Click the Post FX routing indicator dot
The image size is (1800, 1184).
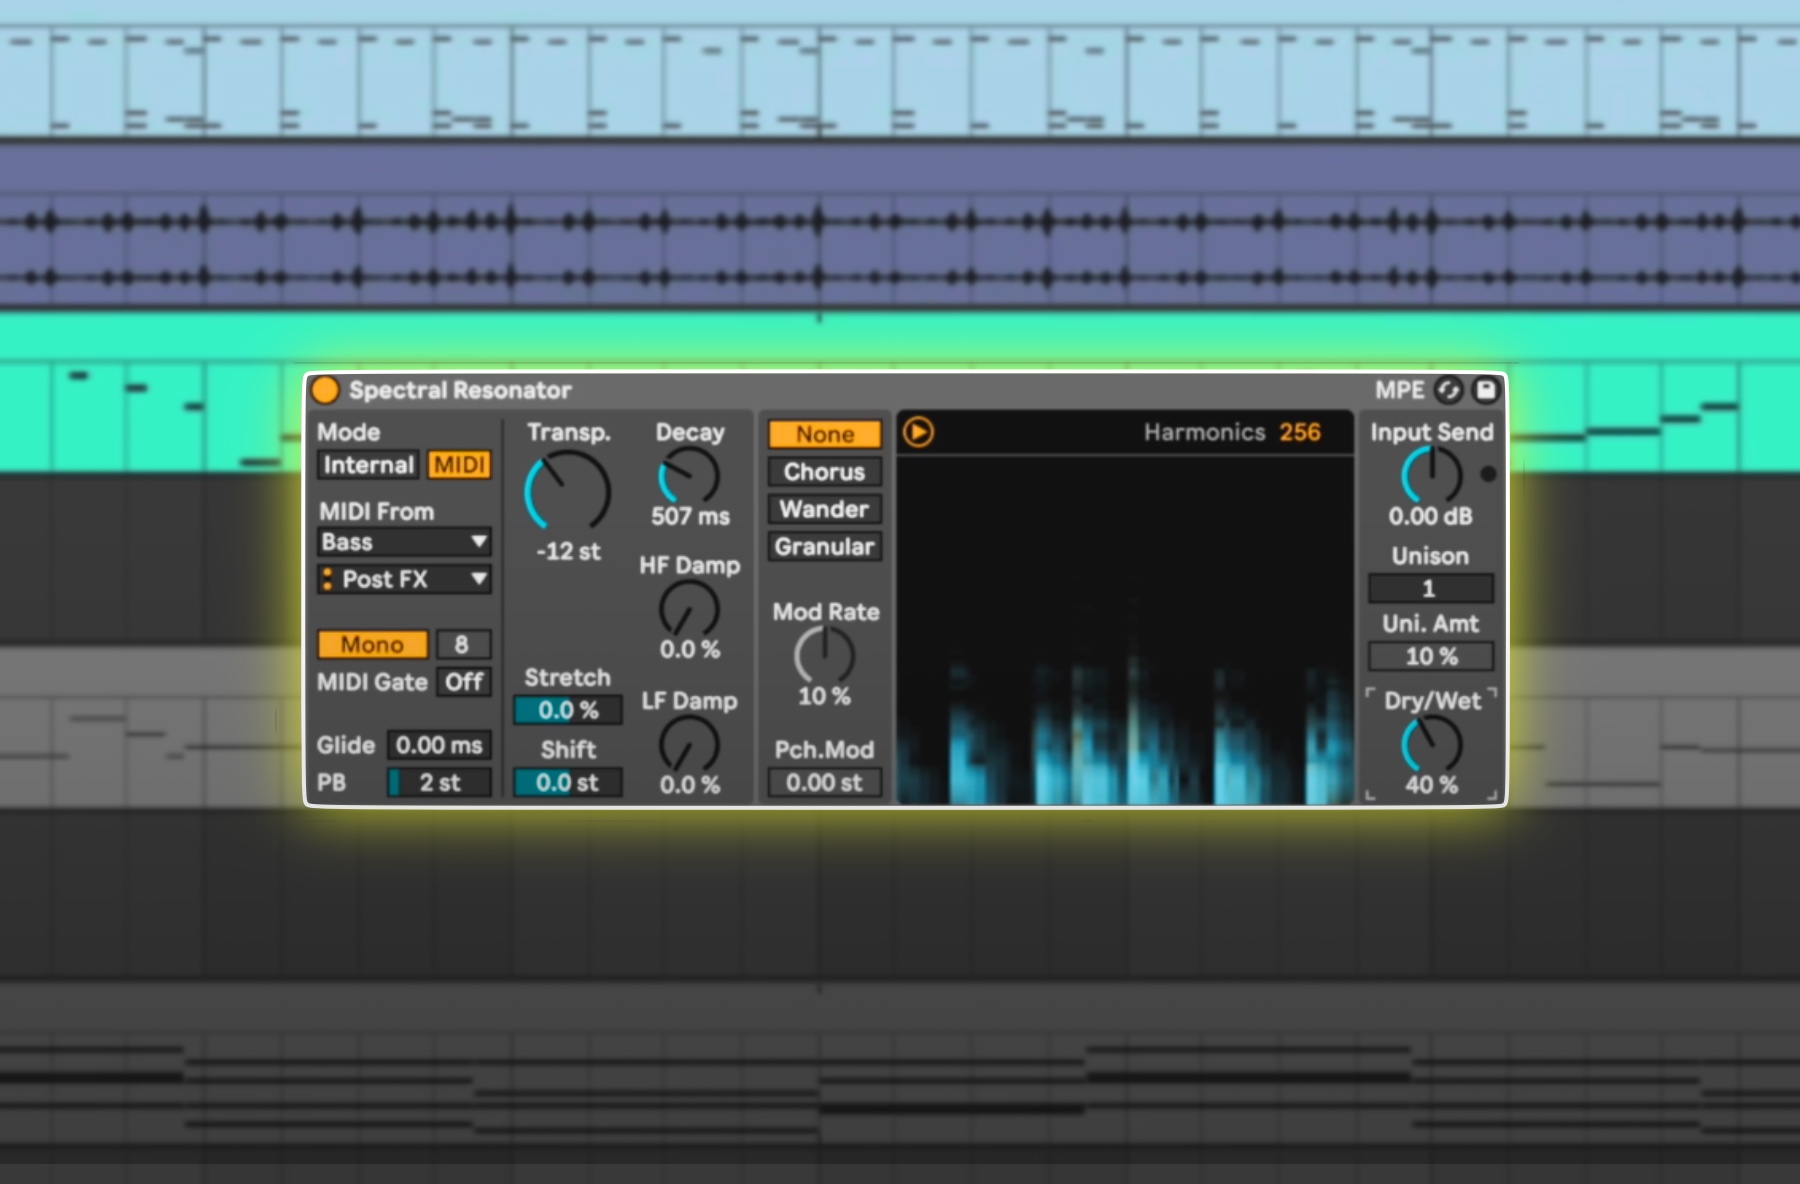[x=328, y=580]
